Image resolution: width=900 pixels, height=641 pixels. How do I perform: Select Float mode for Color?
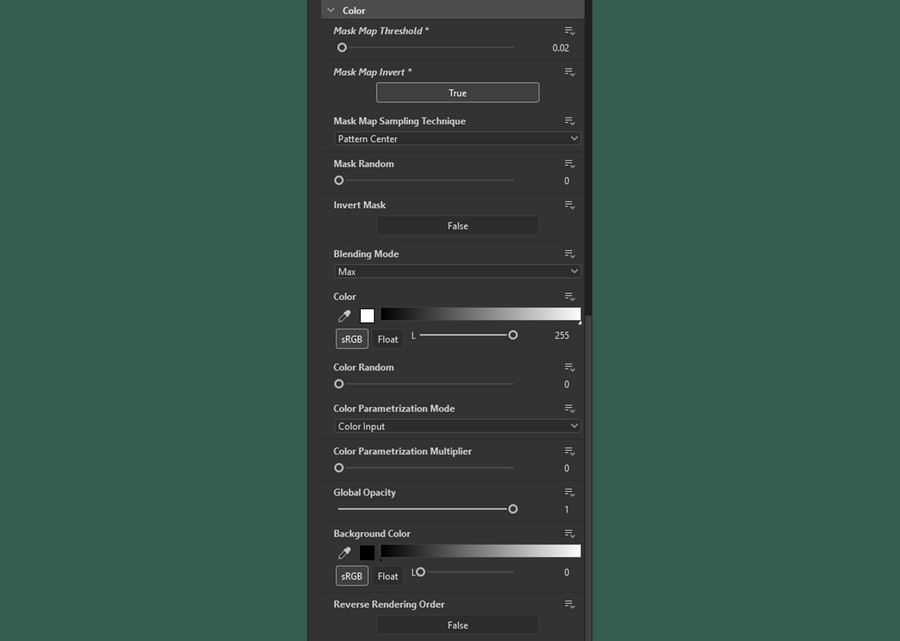pos(387,339)
